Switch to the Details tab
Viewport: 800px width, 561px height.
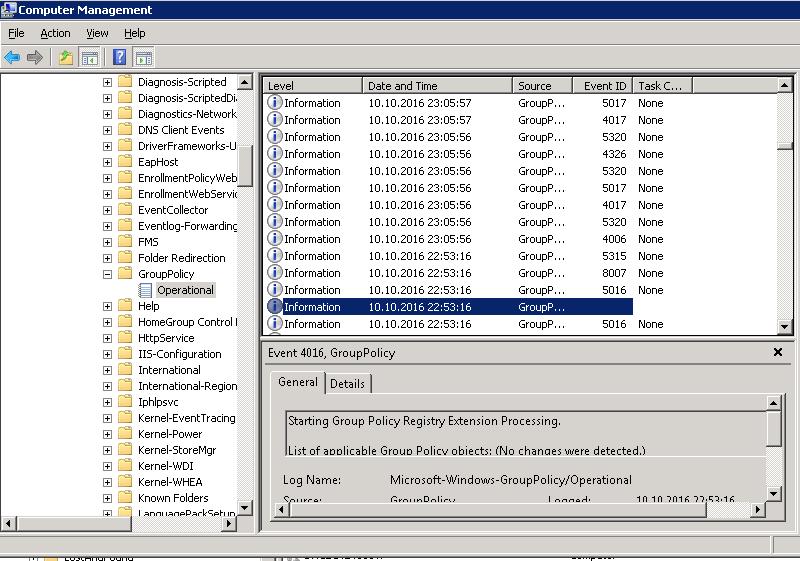[x=347, y=383]
